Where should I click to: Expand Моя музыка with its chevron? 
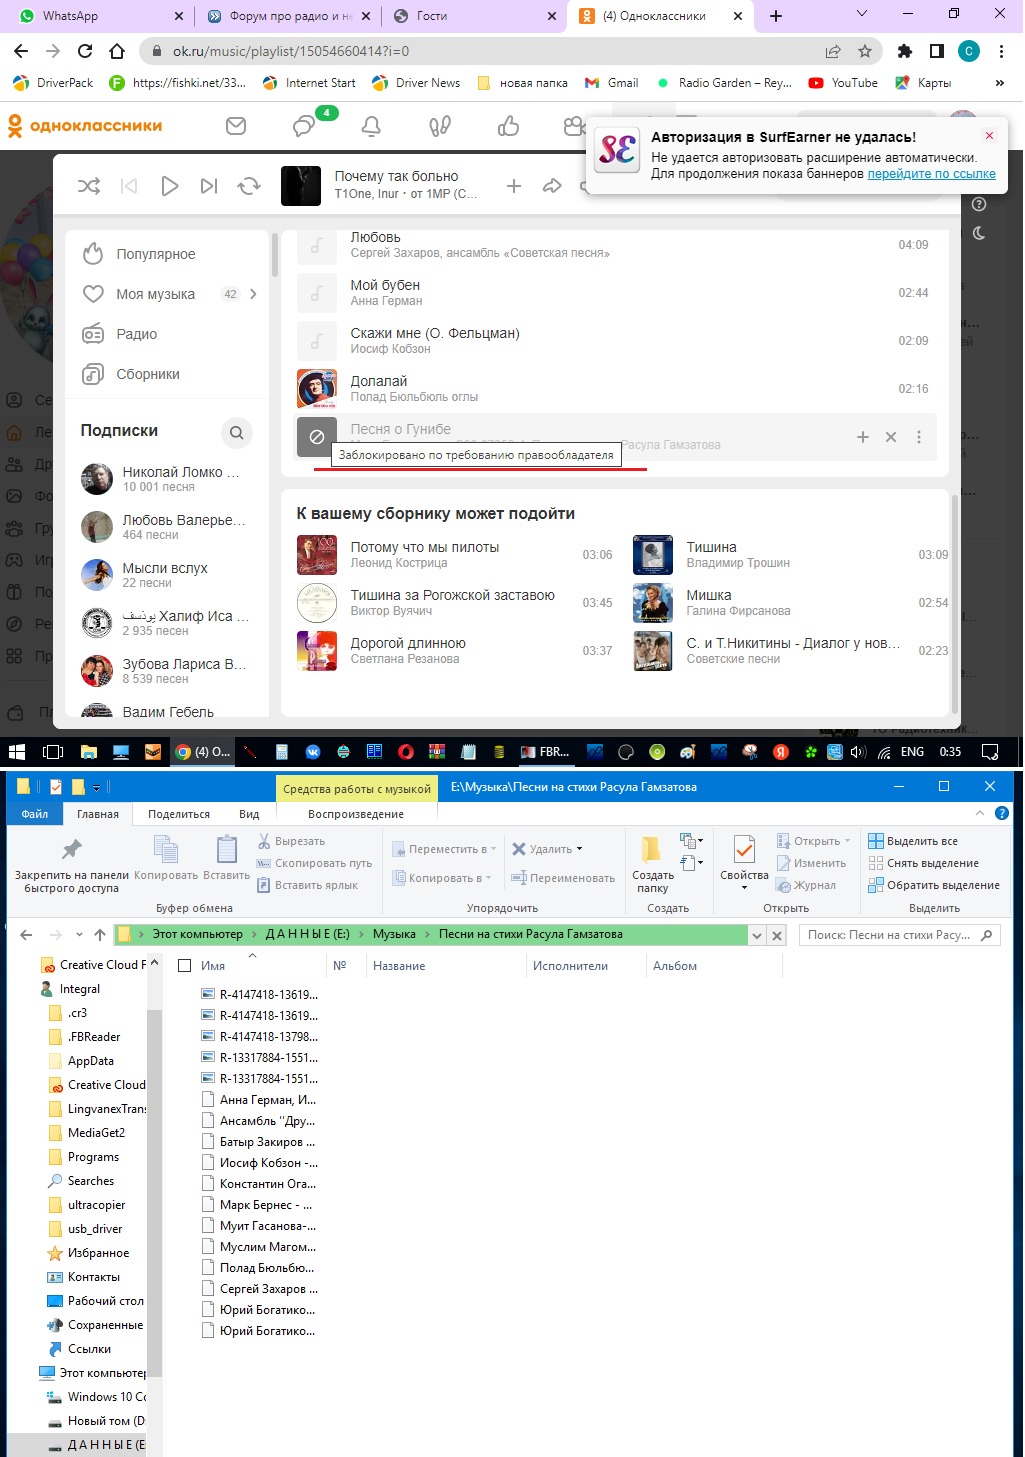click(253, 294)
